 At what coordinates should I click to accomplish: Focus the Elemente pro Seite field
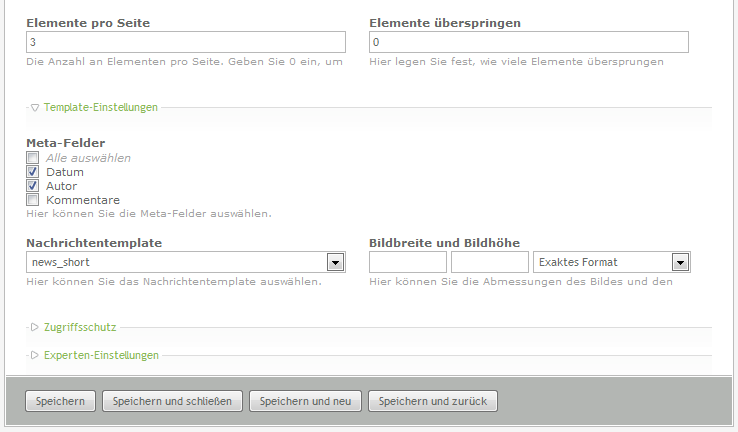[x=185, y=42]
